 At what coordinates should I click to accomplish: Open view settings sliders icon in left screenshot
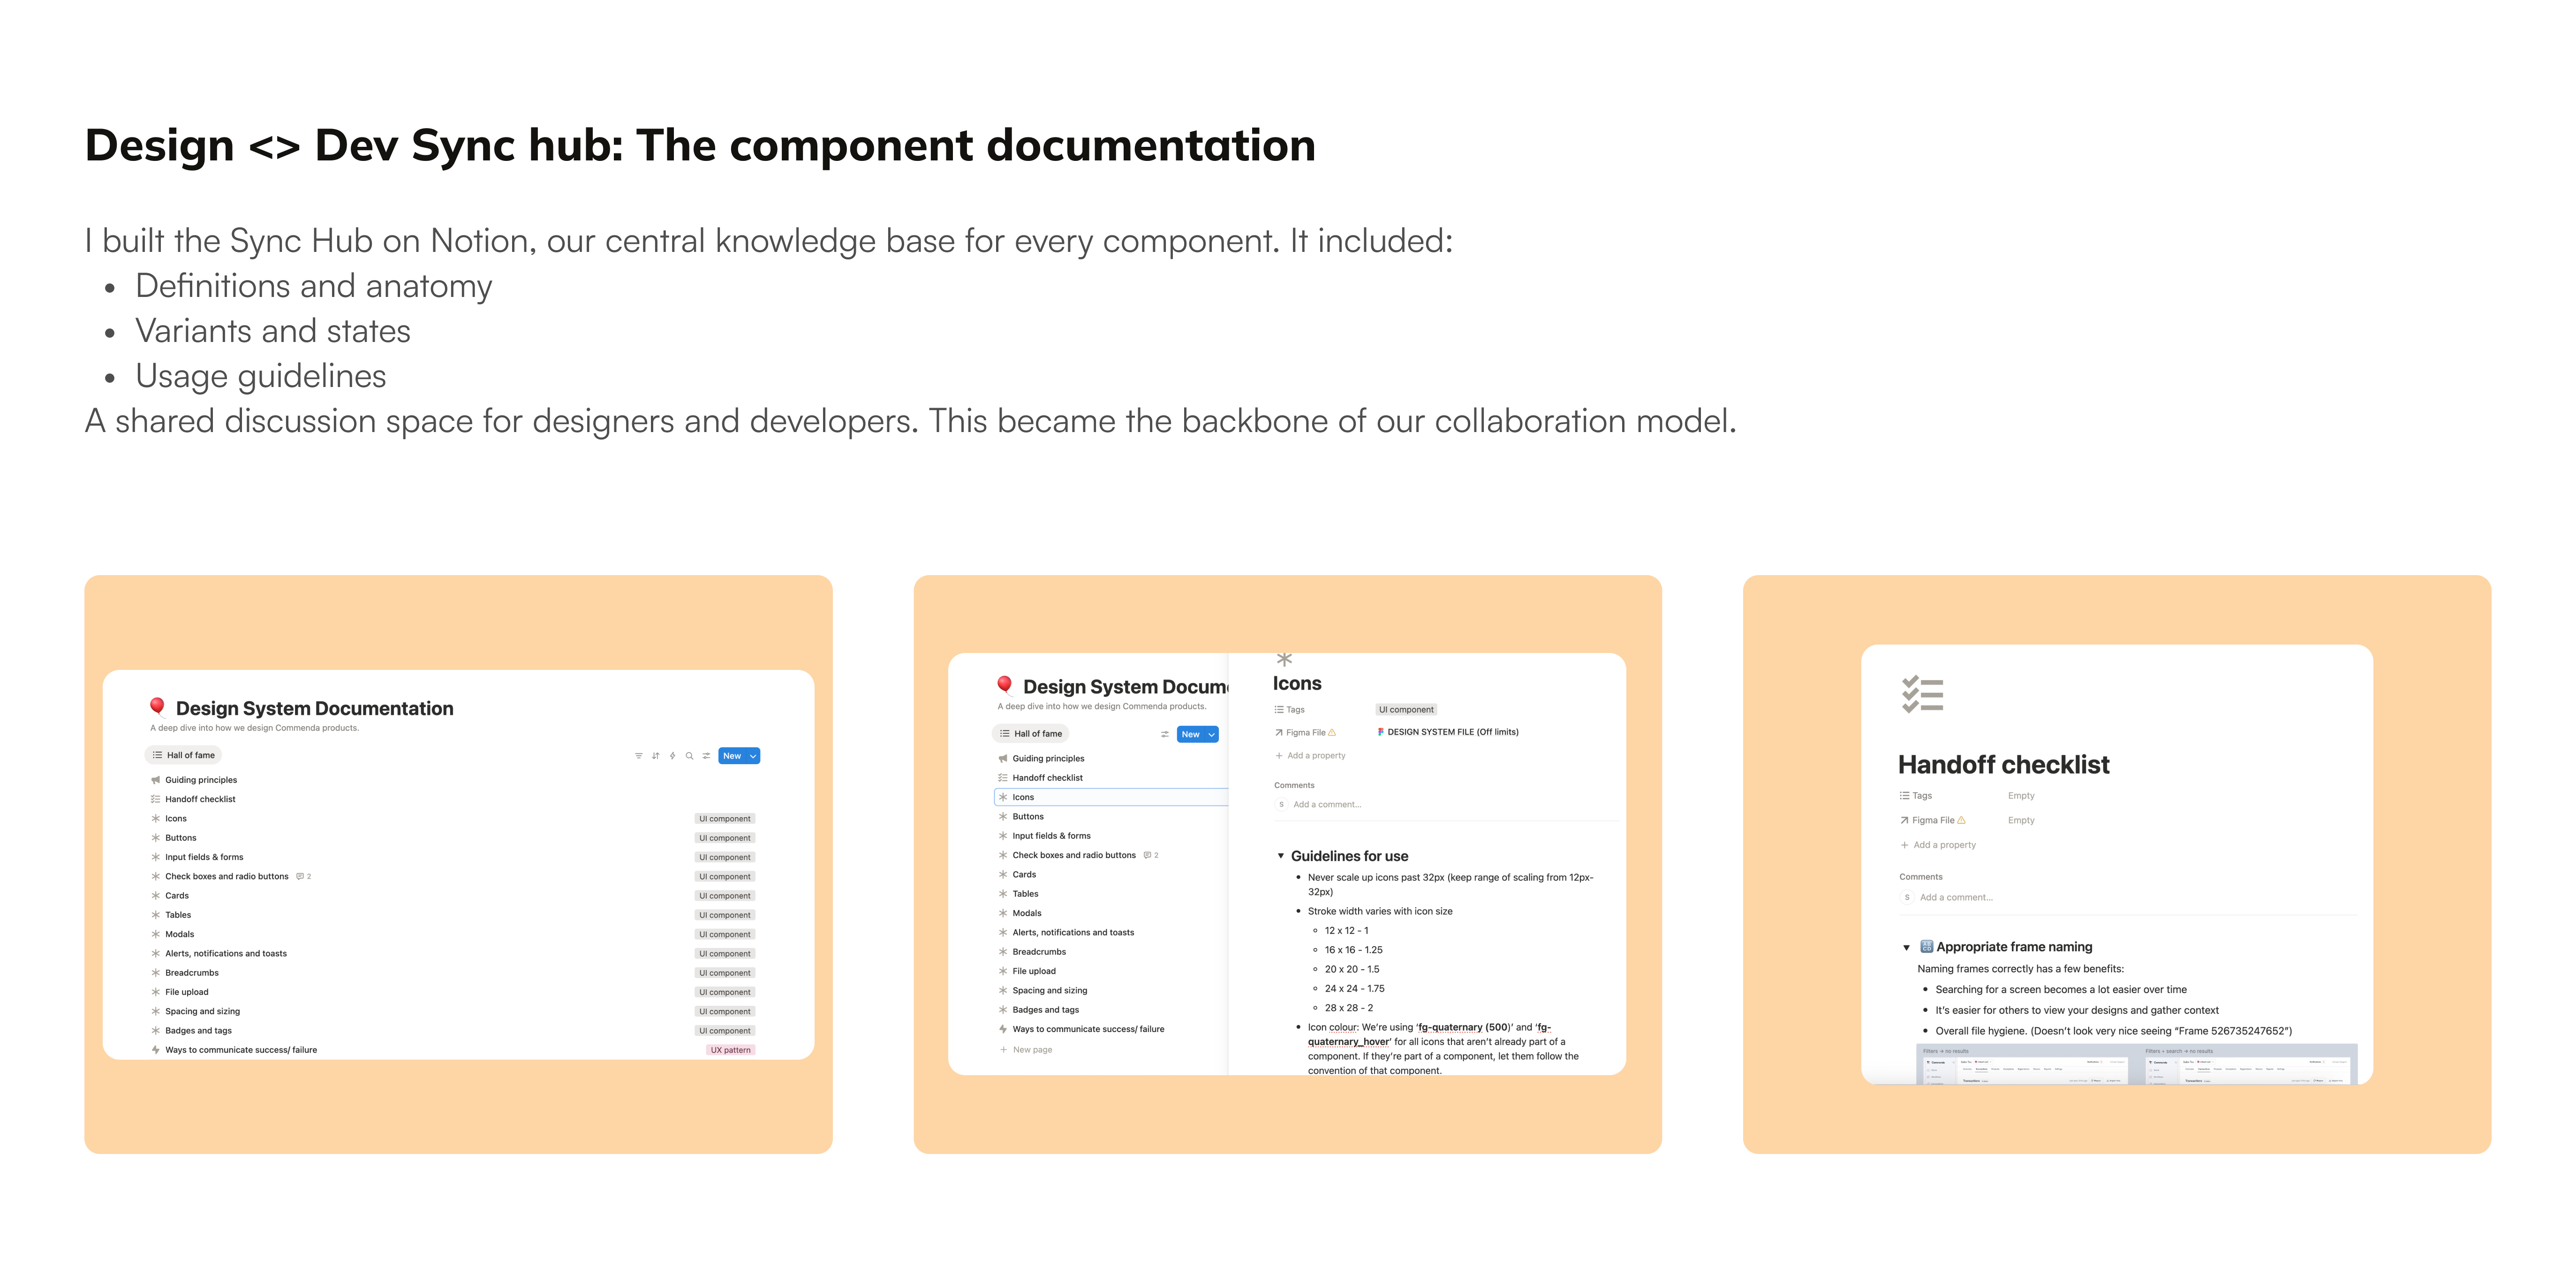[x=706, y=756]
